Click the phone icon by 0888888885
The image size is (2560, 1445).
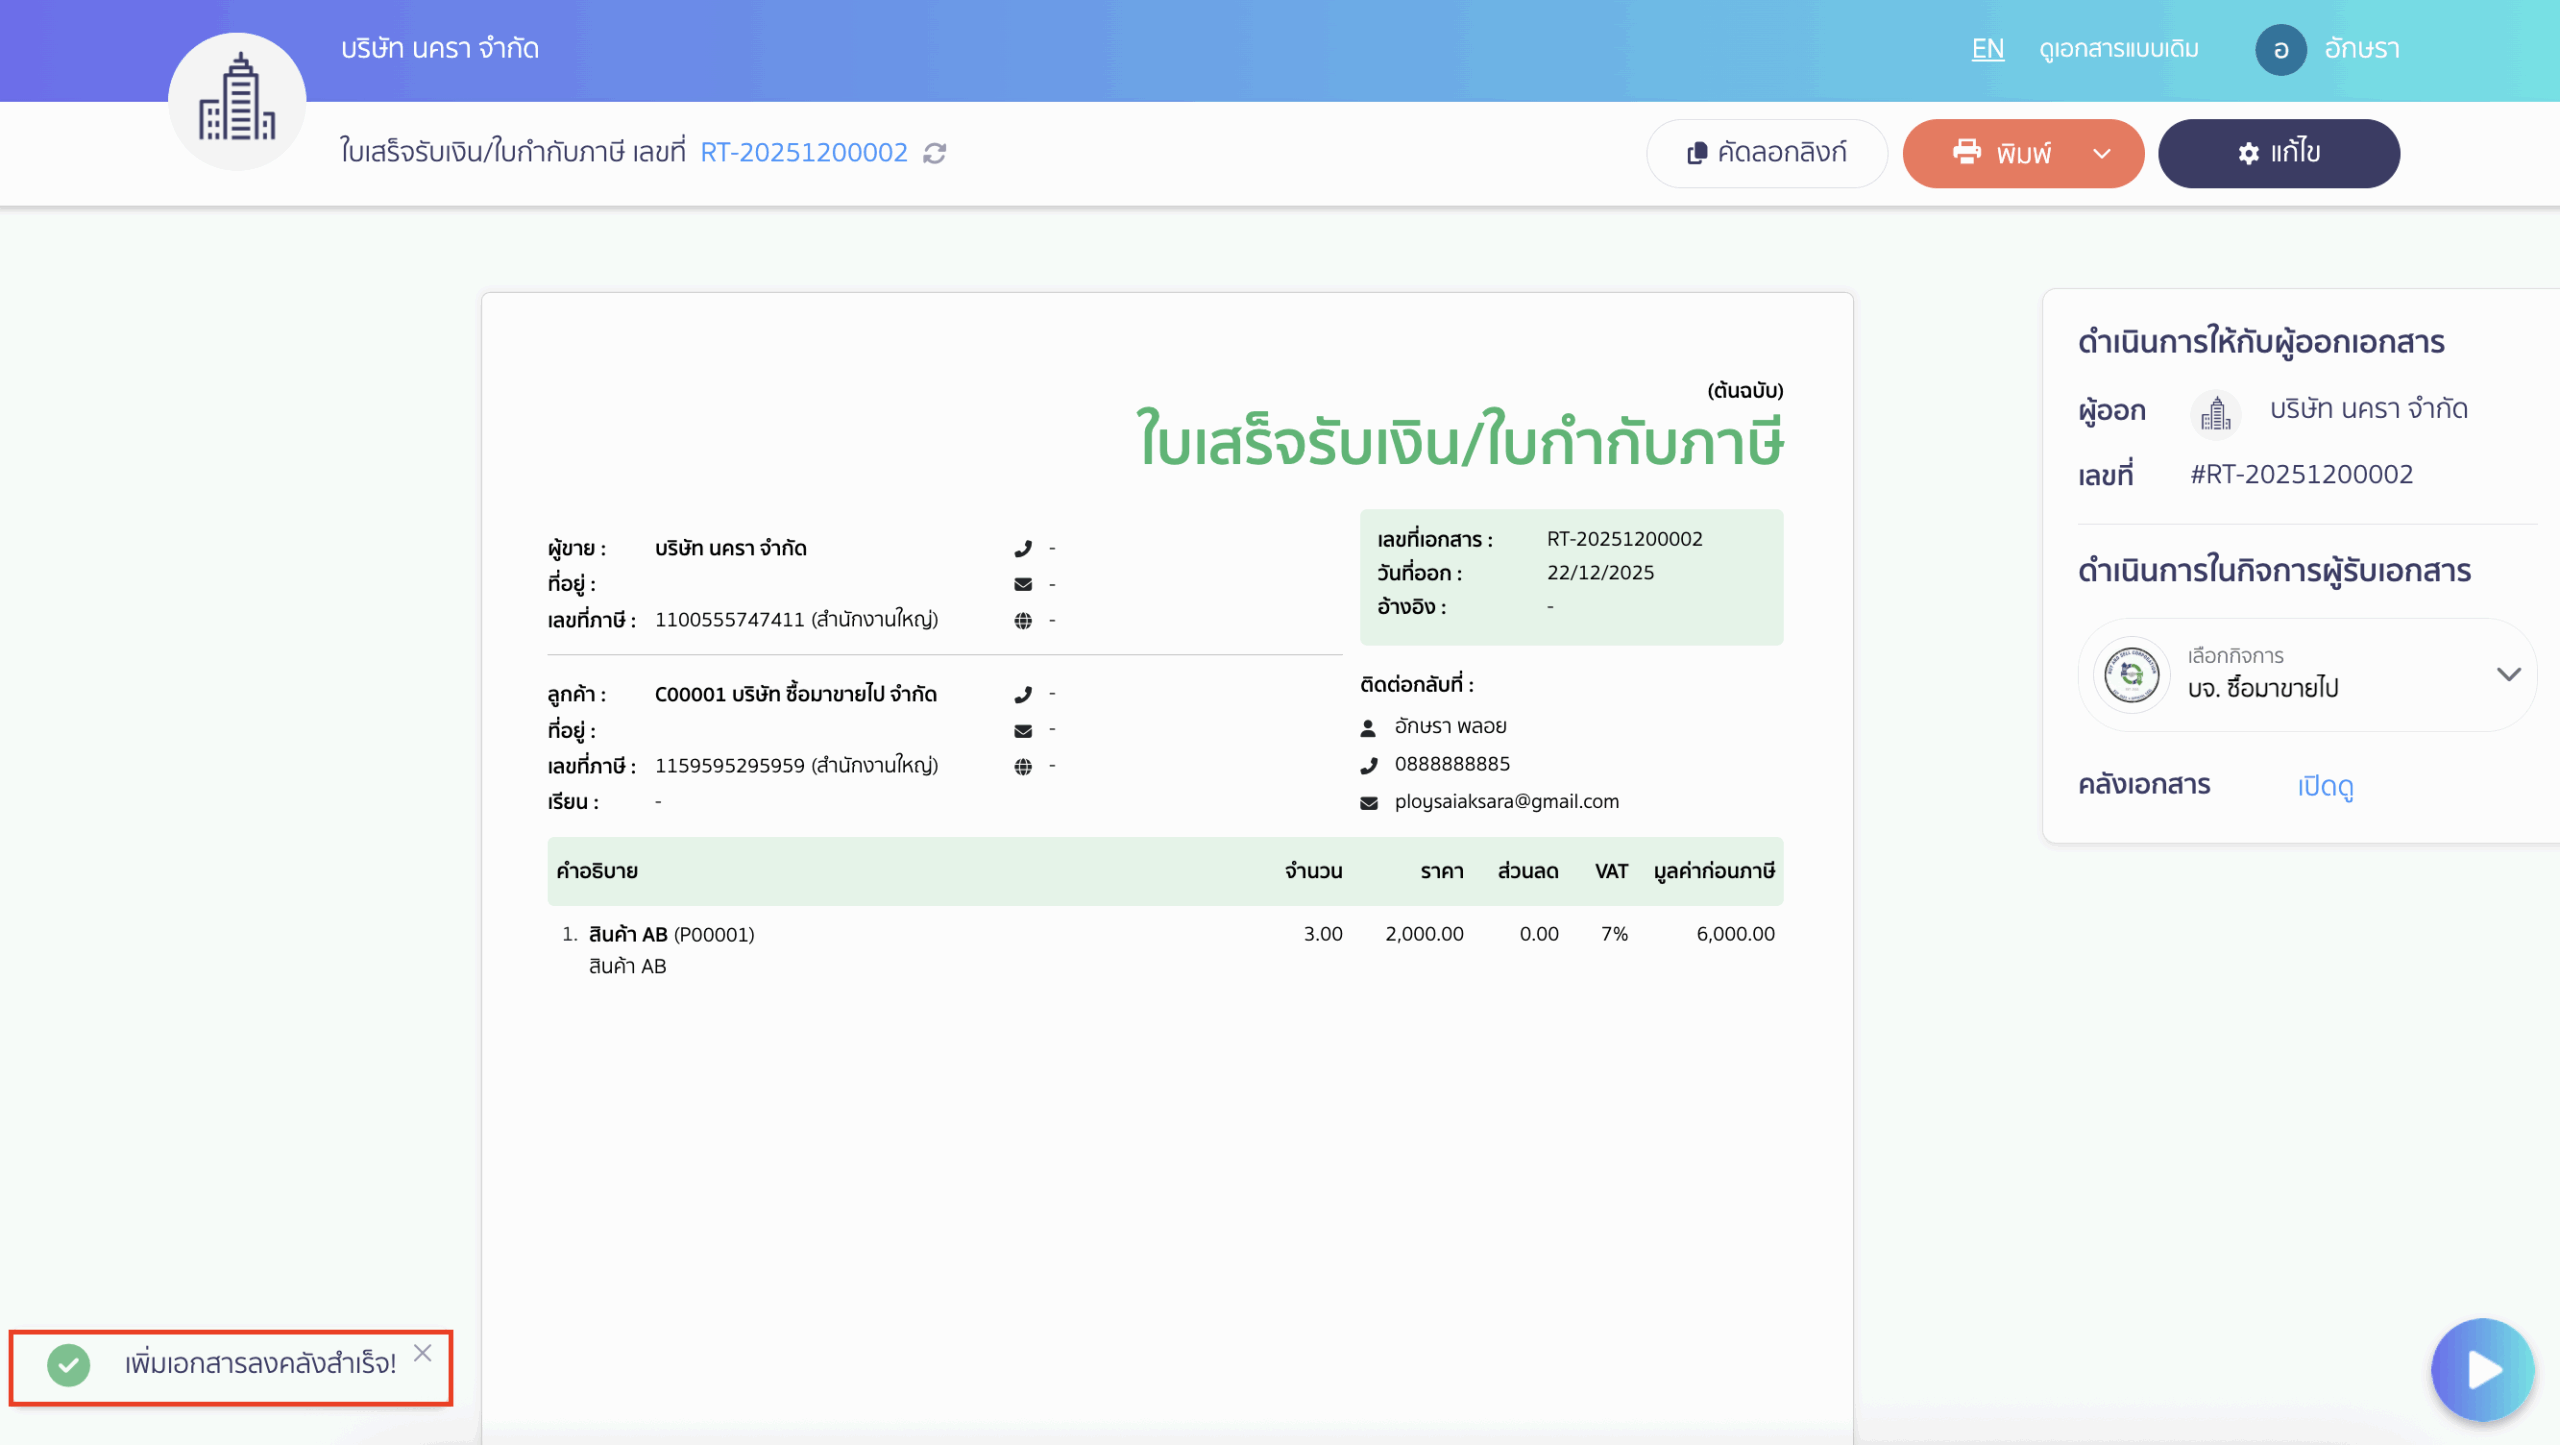[x=1369, y=765]
